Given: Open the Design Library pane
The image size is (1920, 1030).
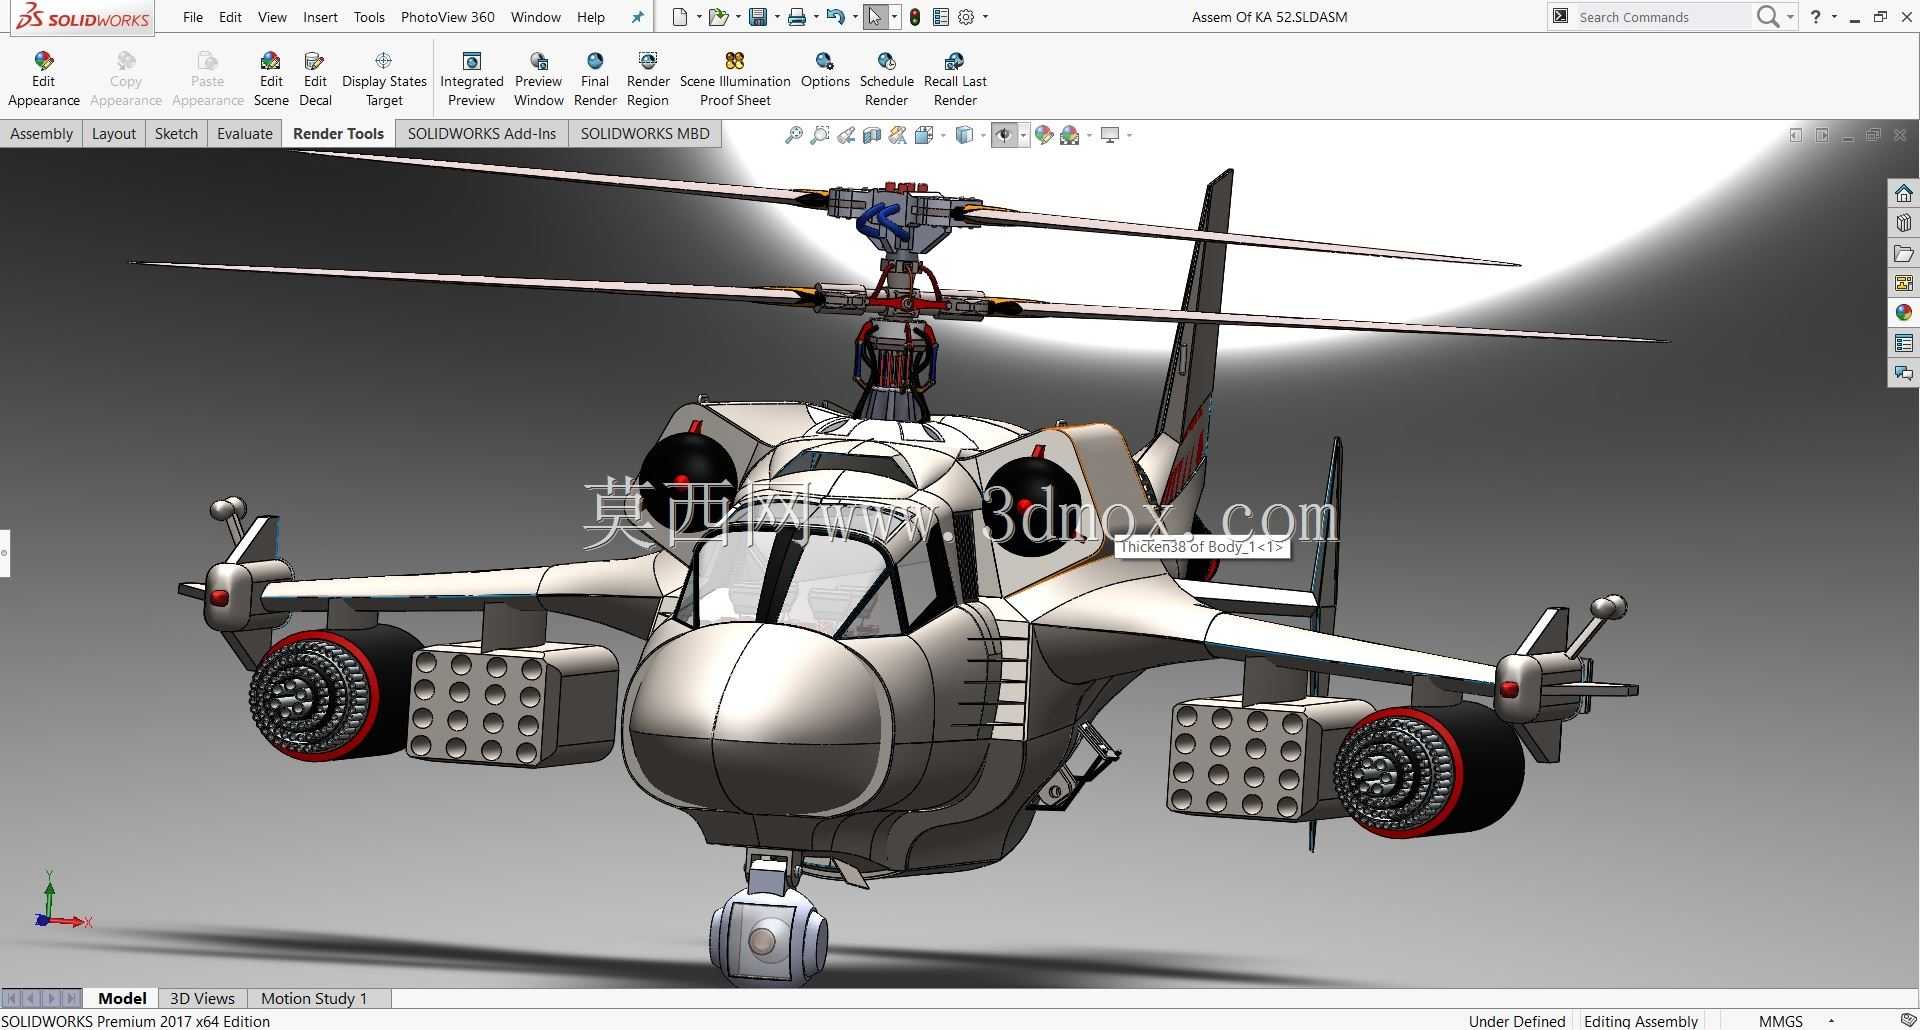Looking at the screenshot, I should point(1903,223).
